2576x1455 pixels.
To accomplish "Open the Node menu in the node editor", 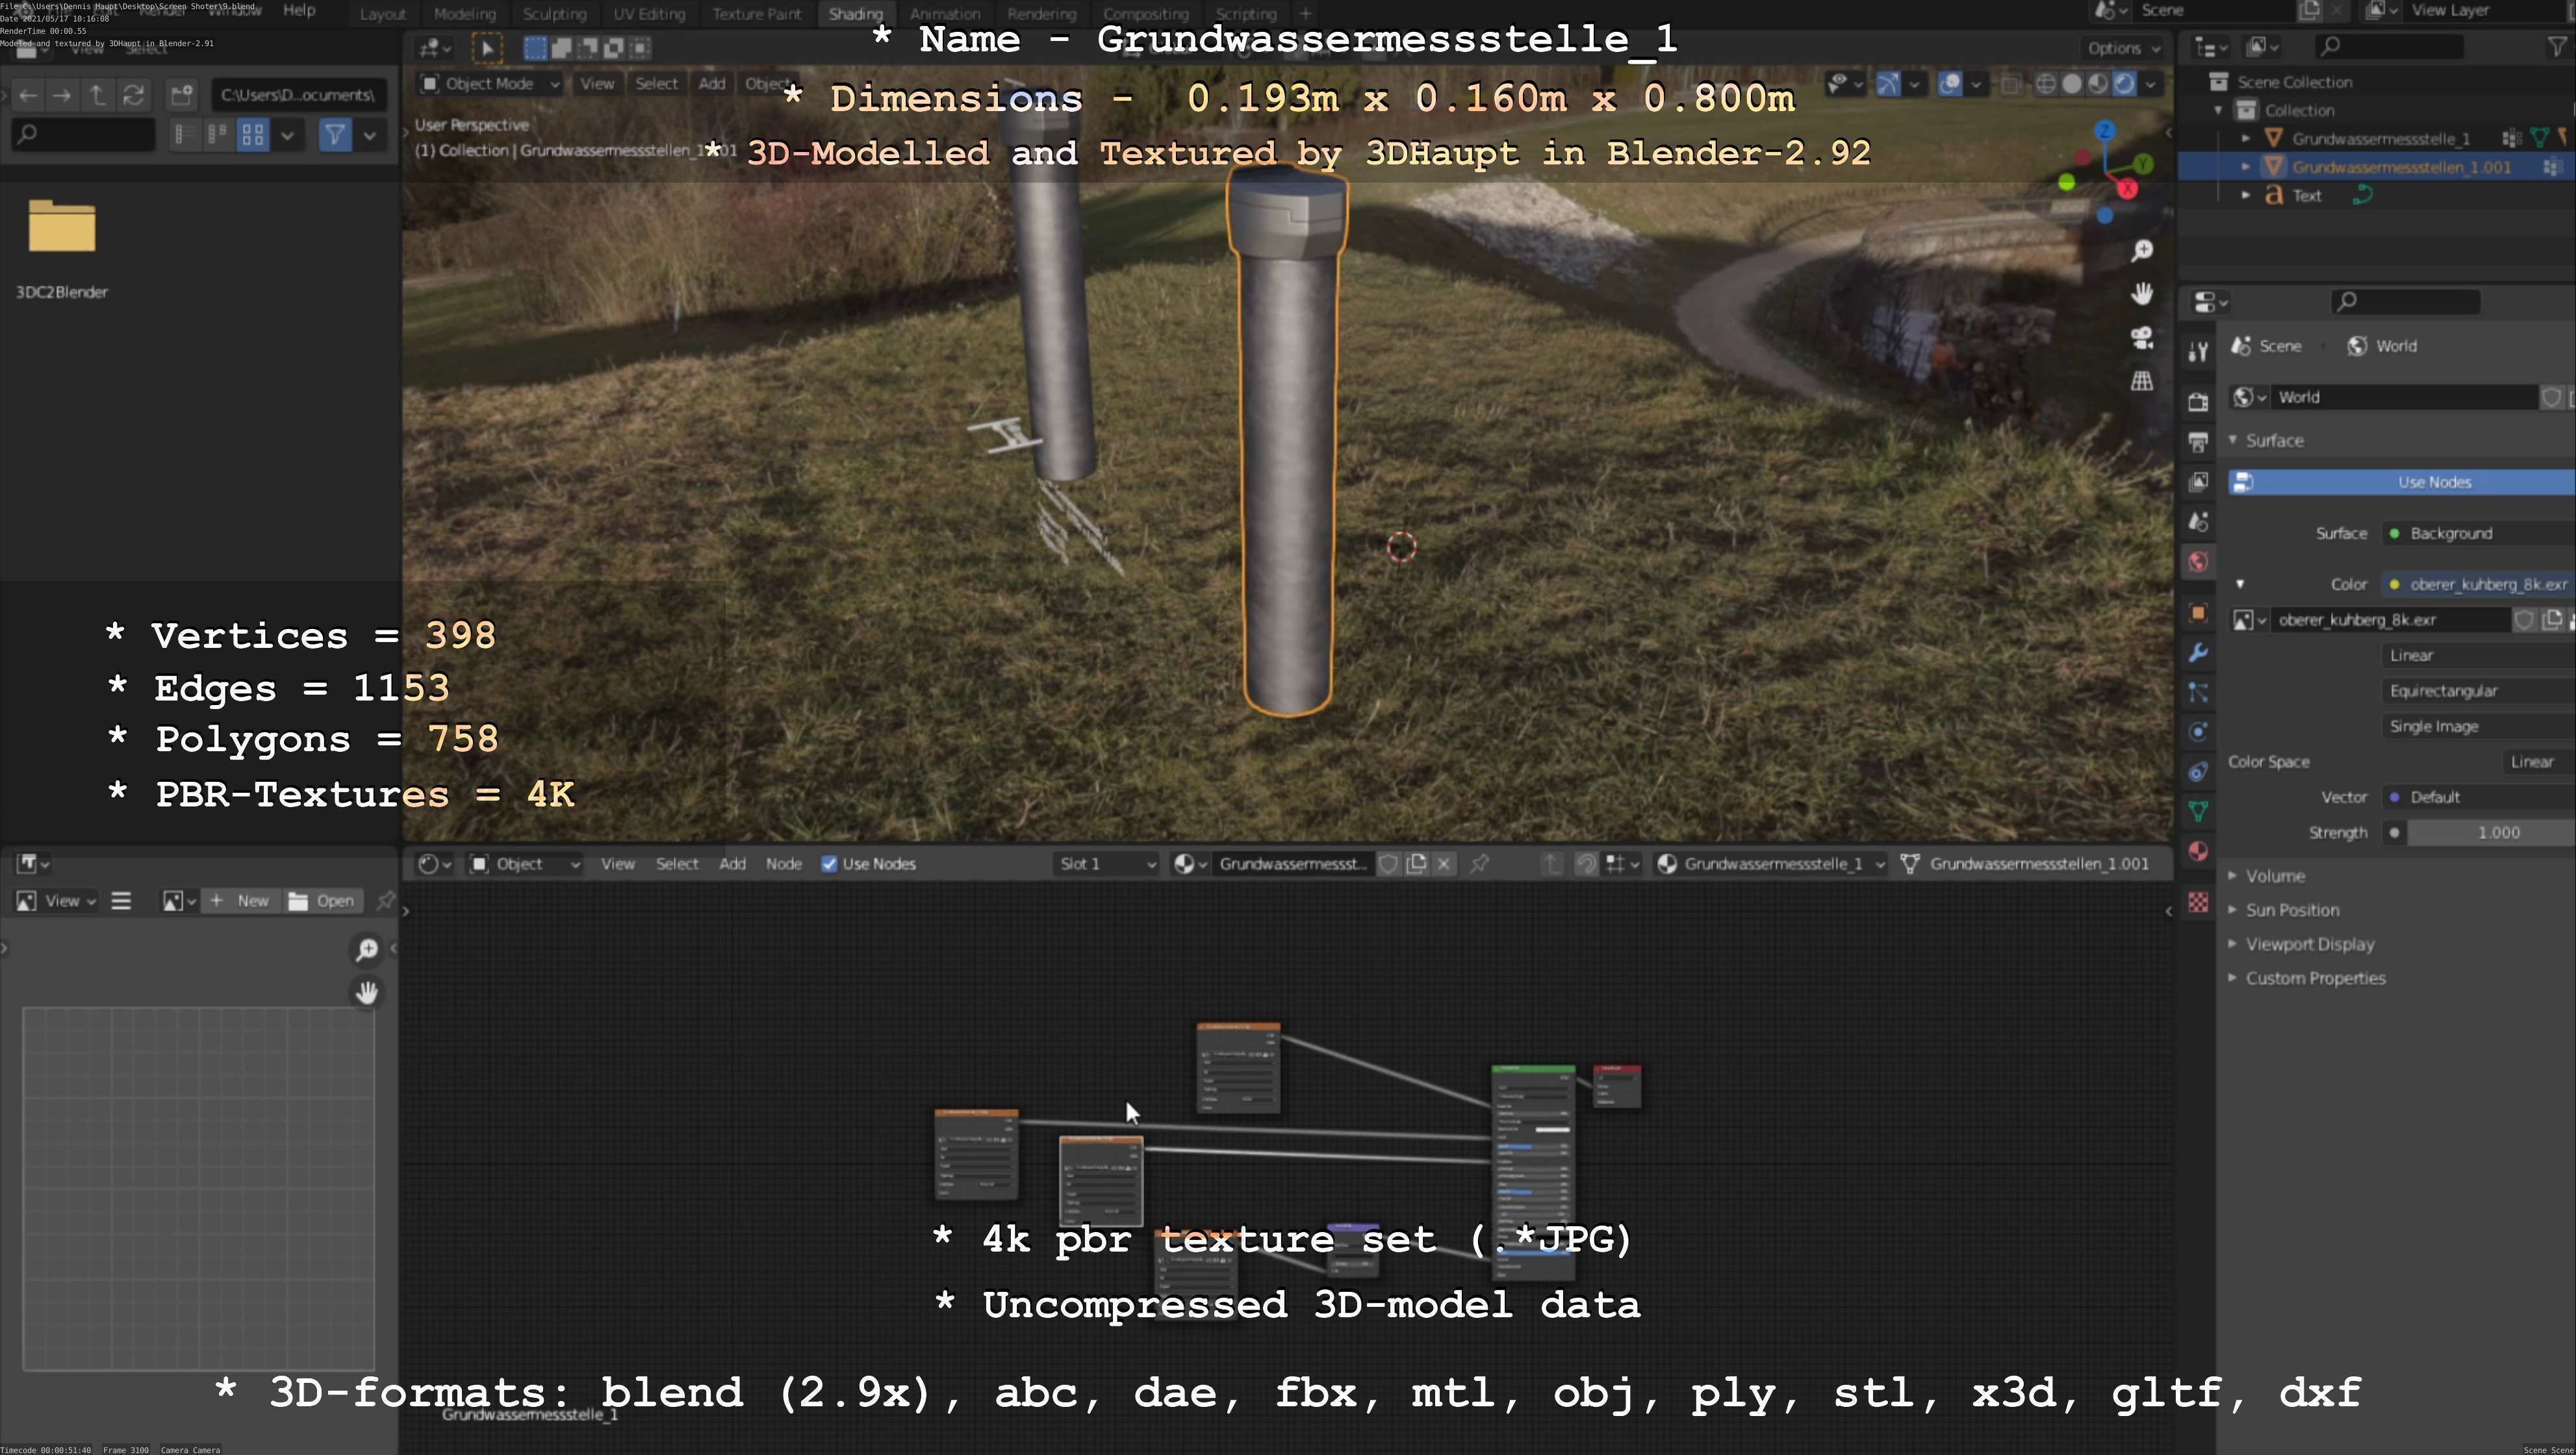I will pos(783,864).
